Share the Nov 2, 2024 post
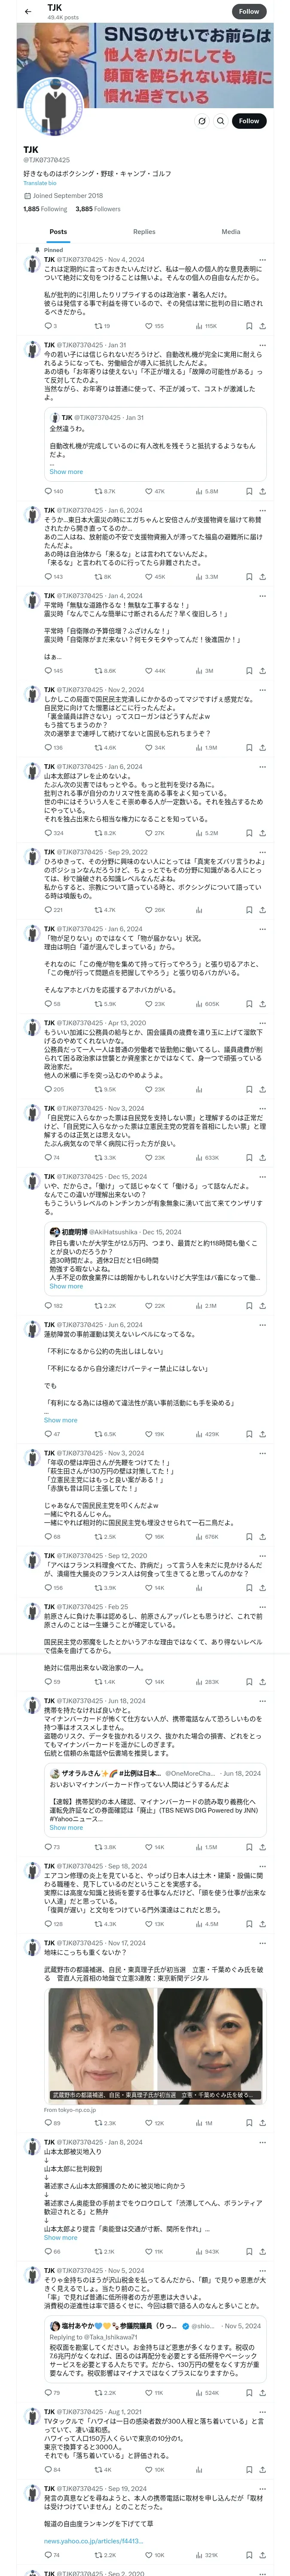Viewport: 290px width, 2576px height. click(262, 747)
